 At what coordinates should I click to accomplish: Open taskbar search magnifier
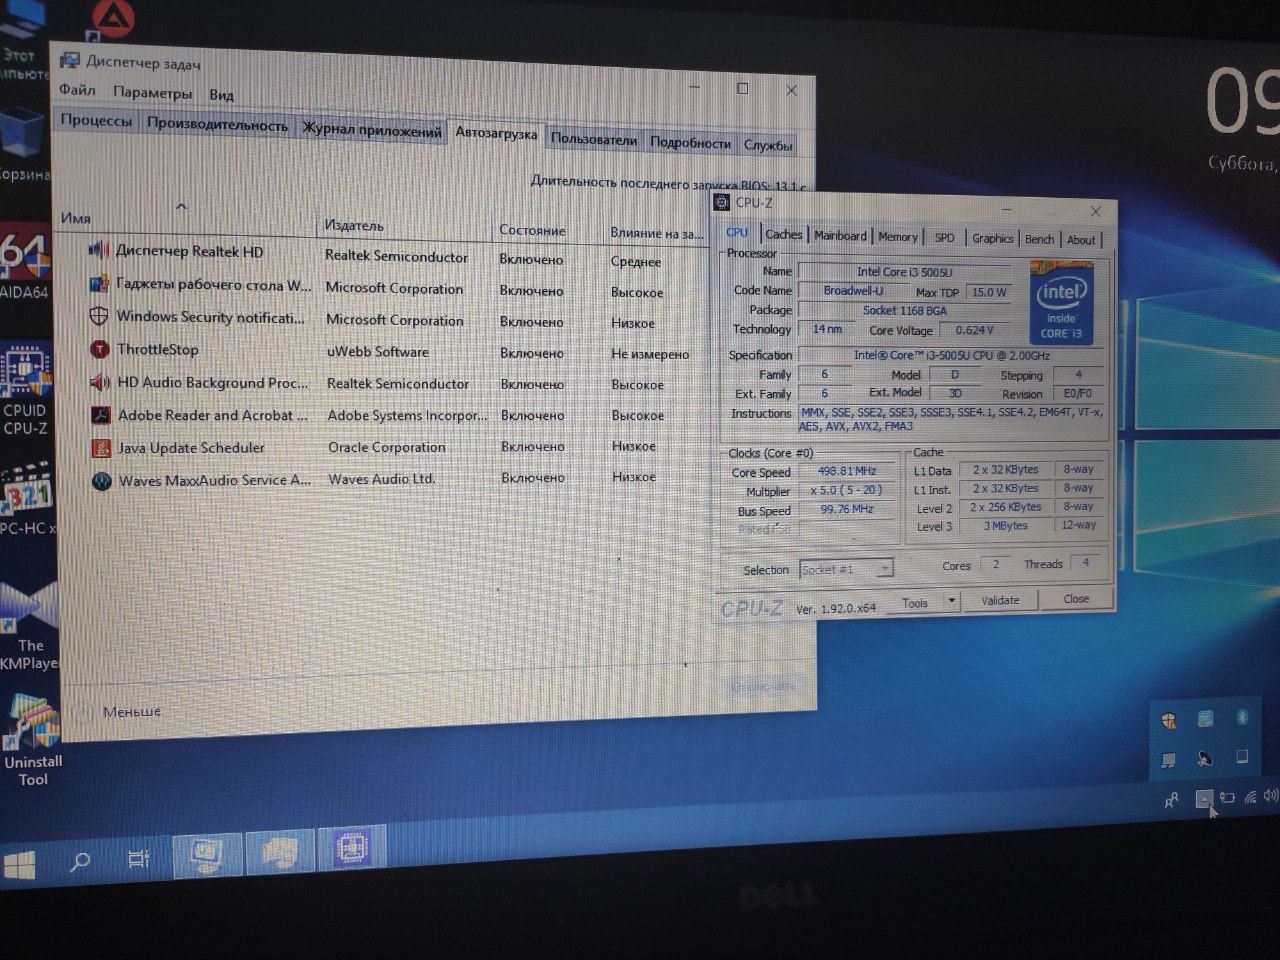(x=80, y=860)
